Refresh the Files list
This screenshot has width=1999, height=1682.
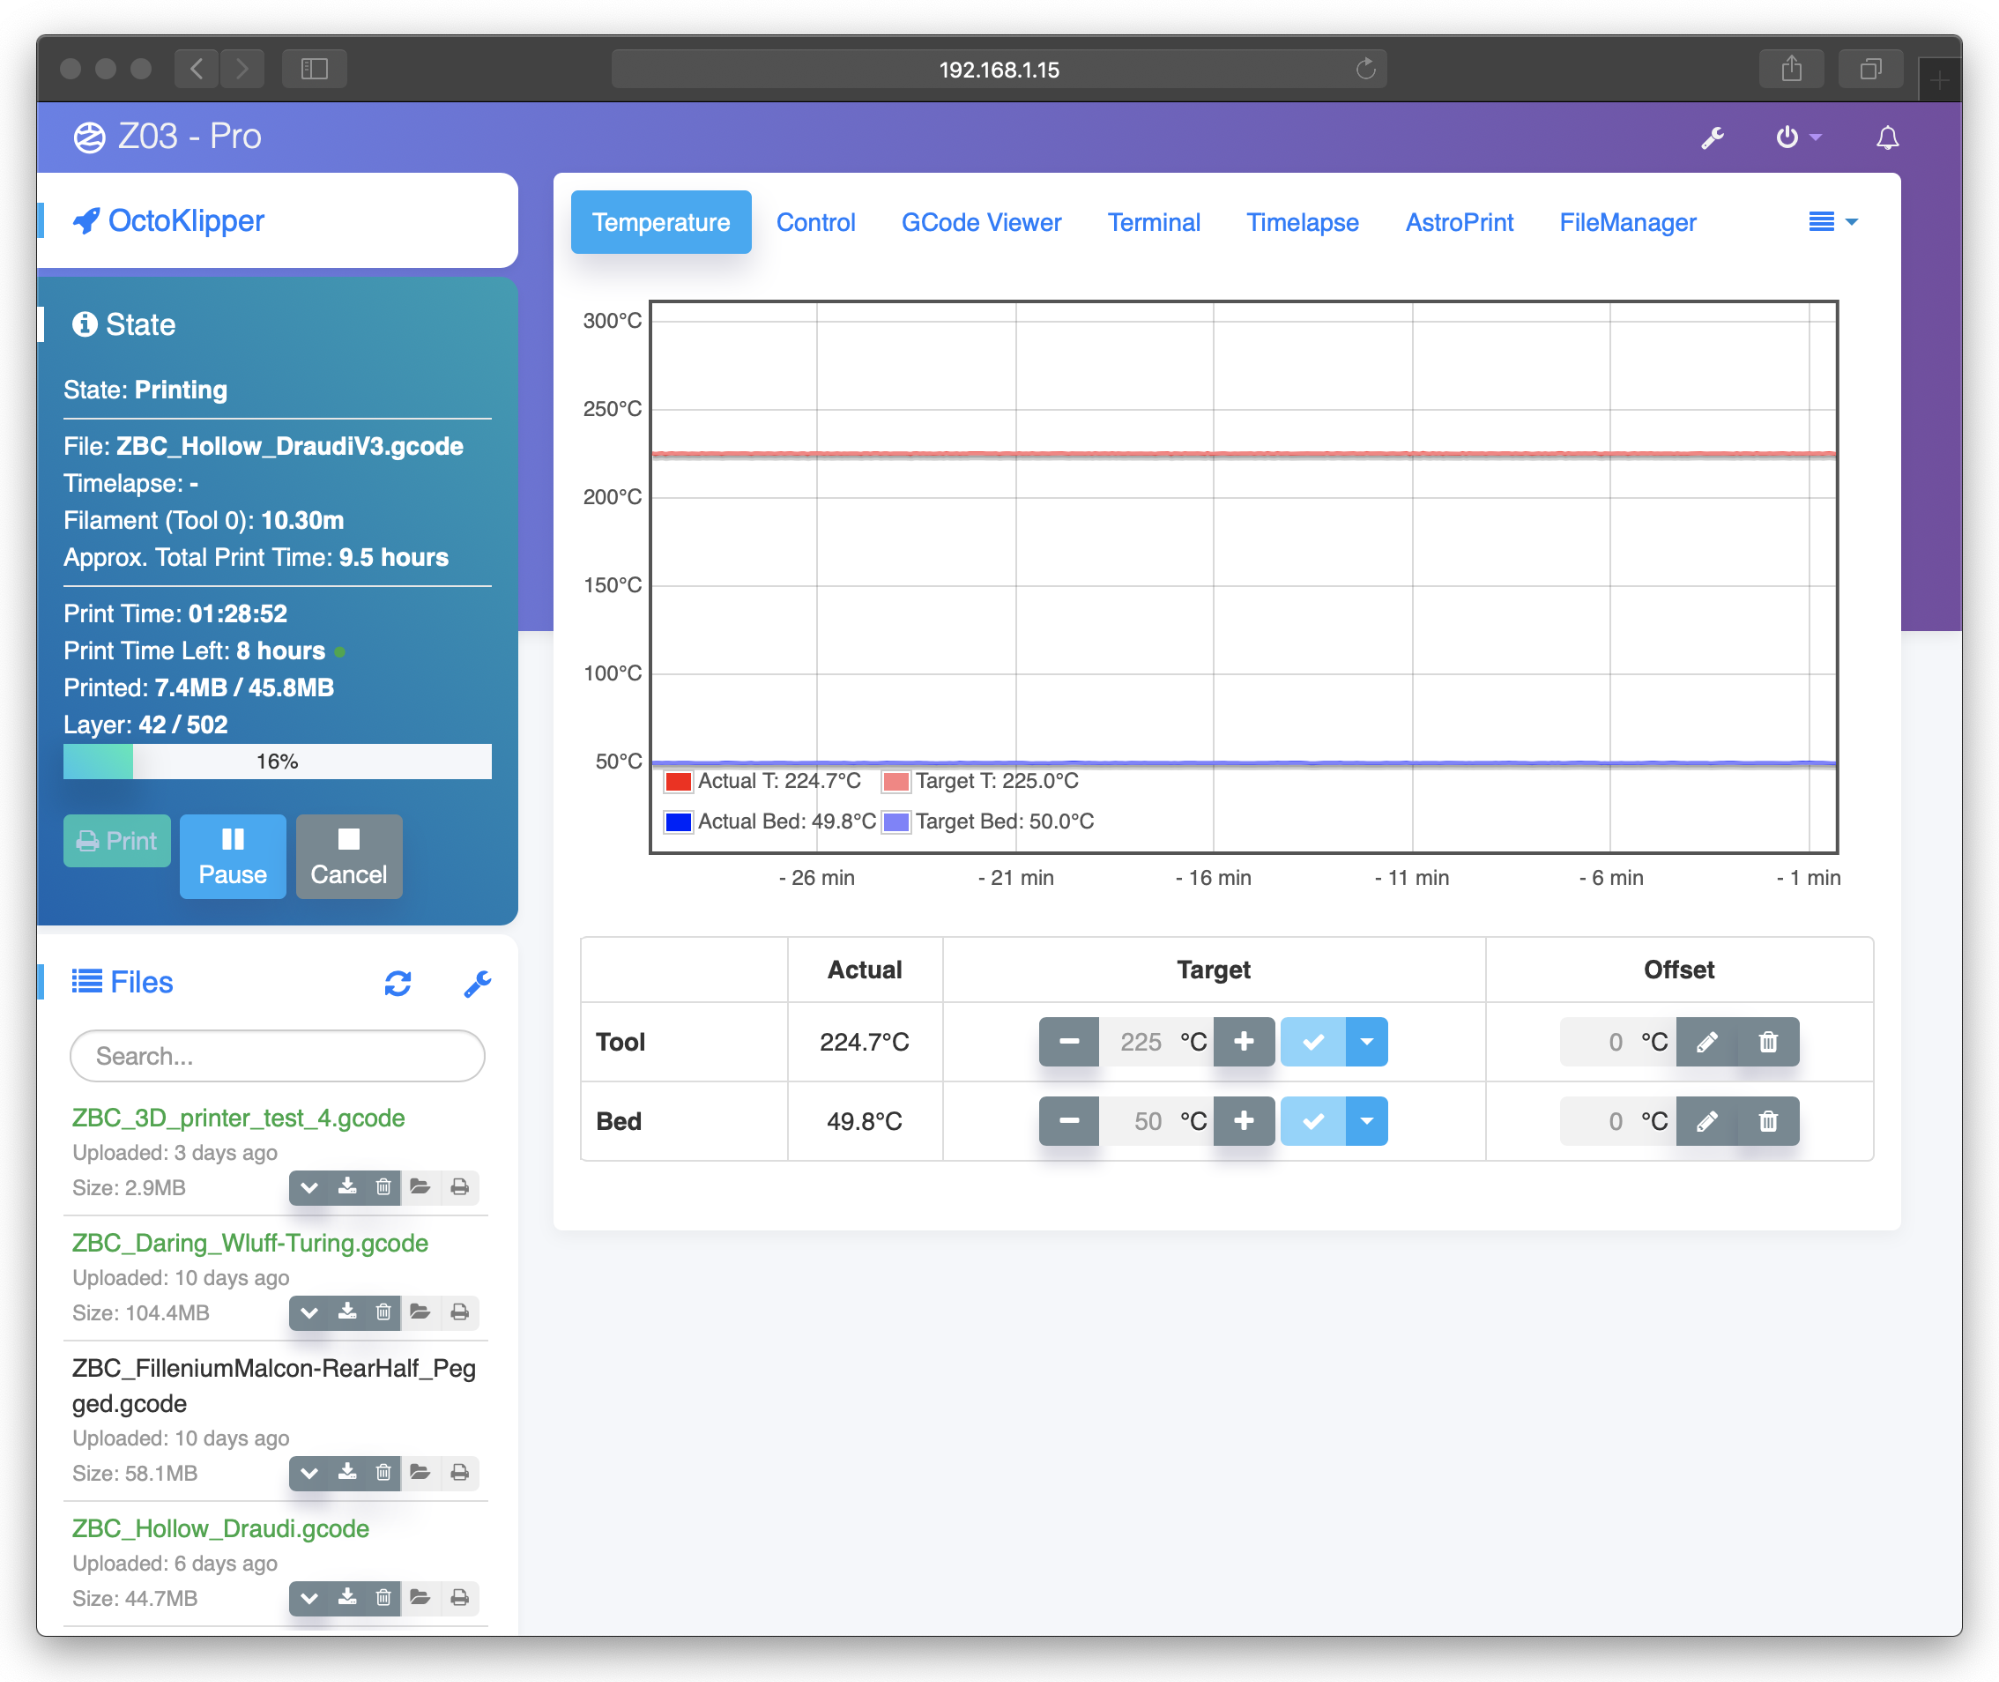tap(398, 984)
